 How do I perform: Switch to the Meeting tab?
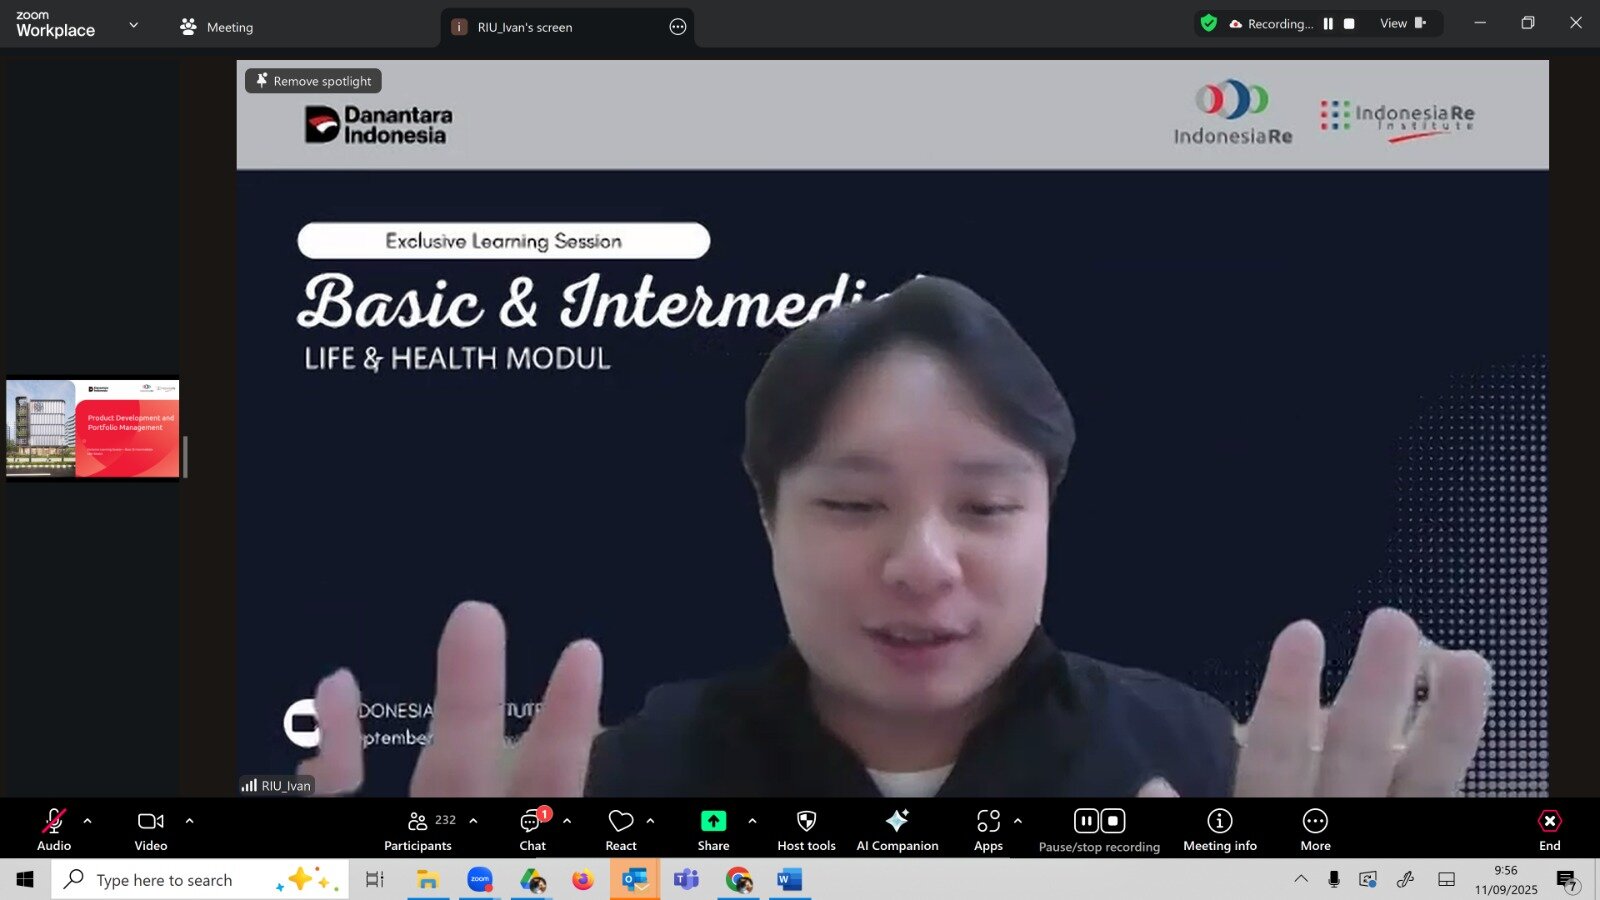point(217,27)
